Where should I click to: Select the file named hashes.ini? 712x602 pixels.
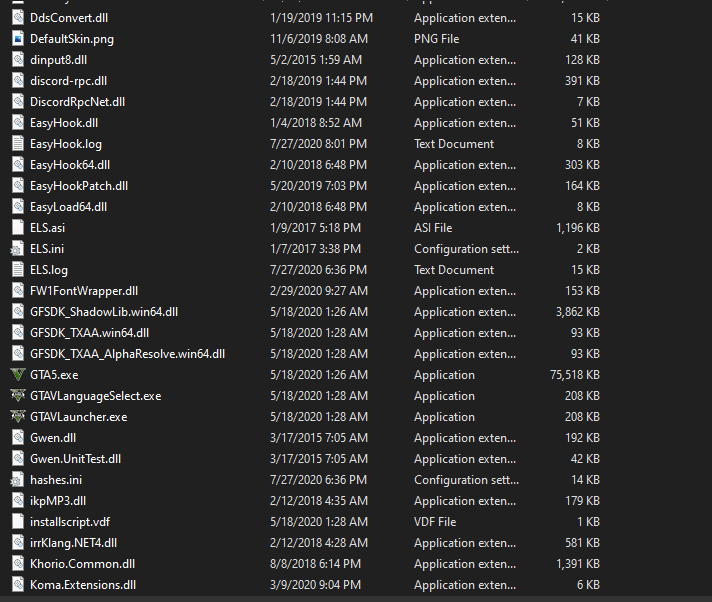56,480
